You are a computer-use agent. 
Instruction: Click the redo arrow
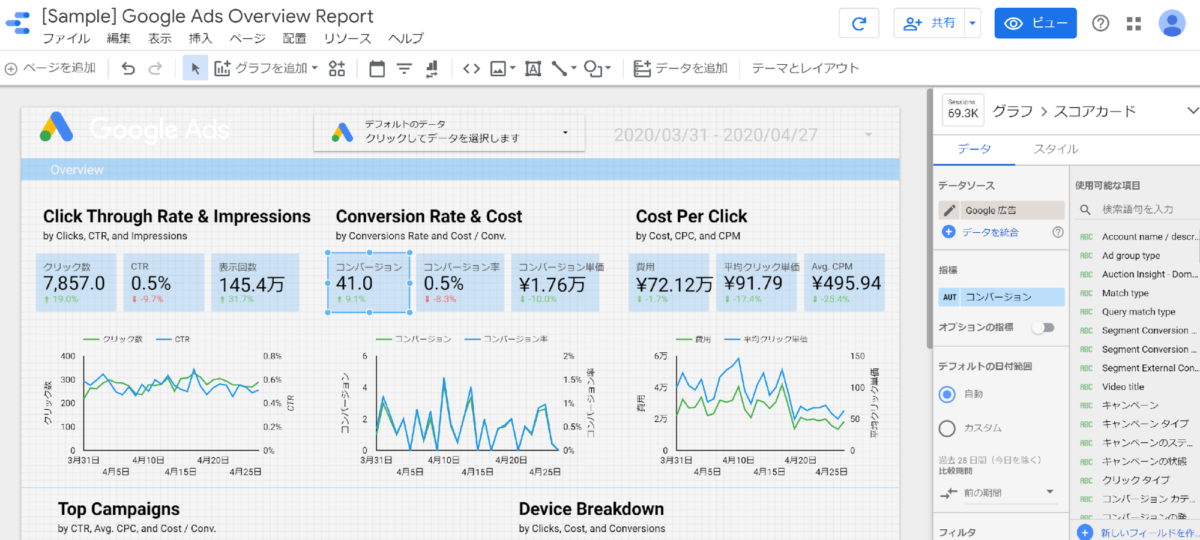pyautogui.click(x=155, y=68)
